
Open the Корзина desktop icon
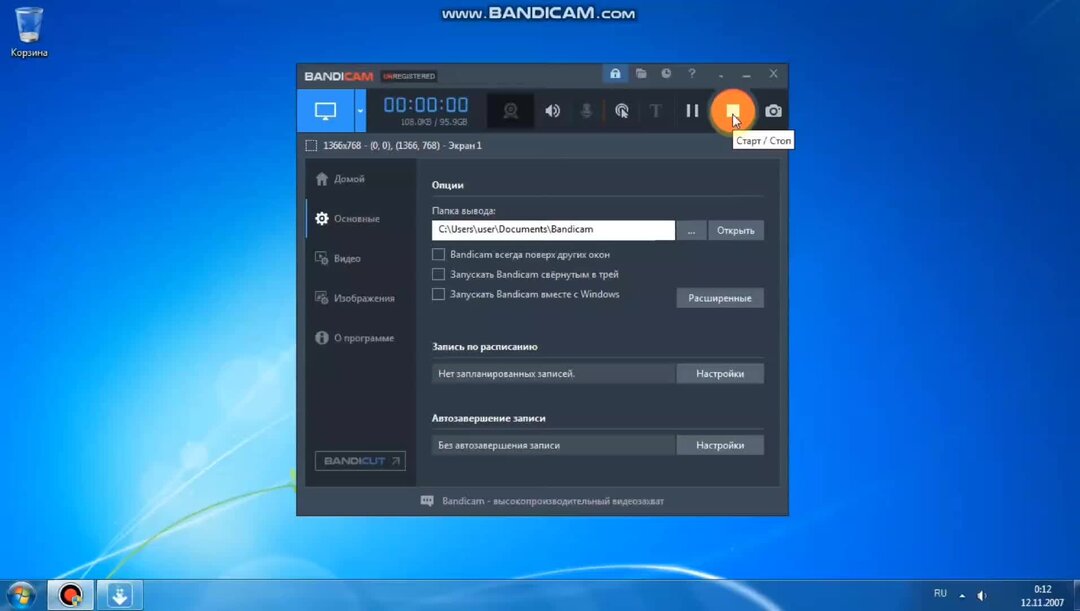29,32
